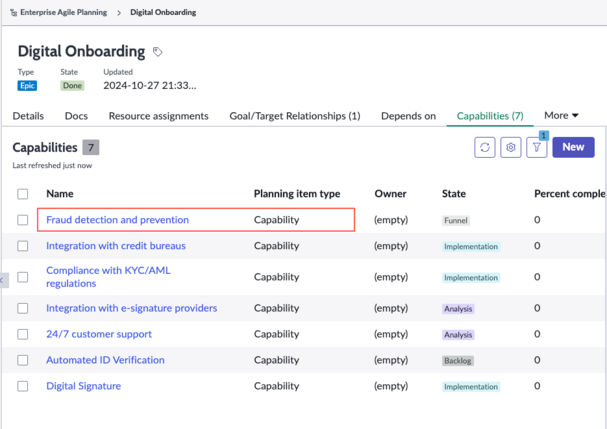This screenshot has width=607, height=429.
Task: Click the Capabilities count badge 7
Action: 91,148
